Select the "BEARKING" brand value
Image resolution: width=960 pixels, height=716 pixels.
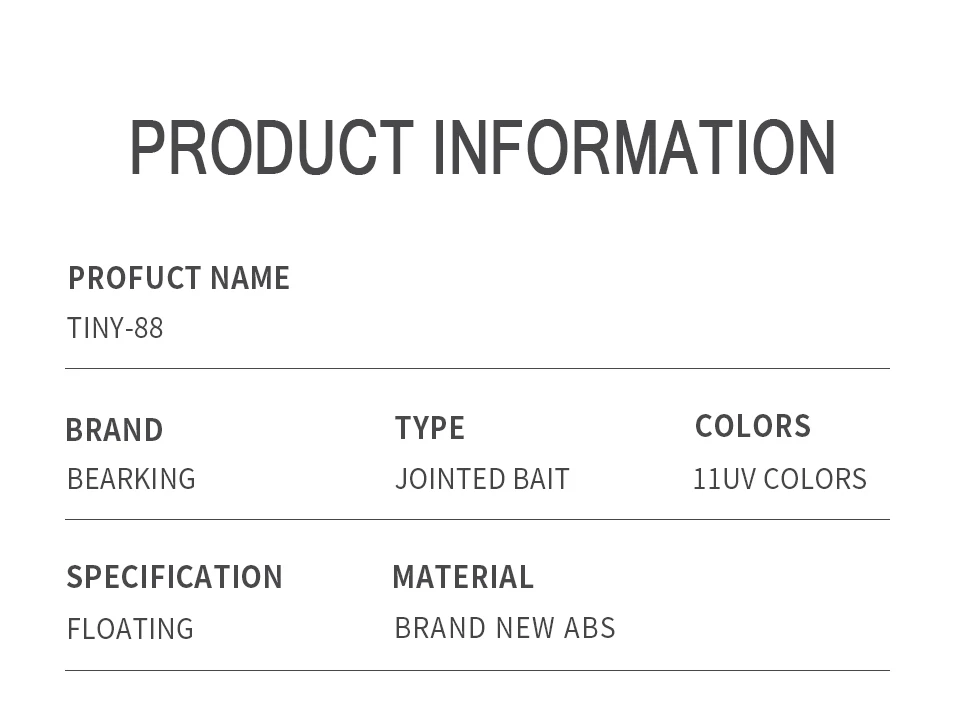pos(131,479)
